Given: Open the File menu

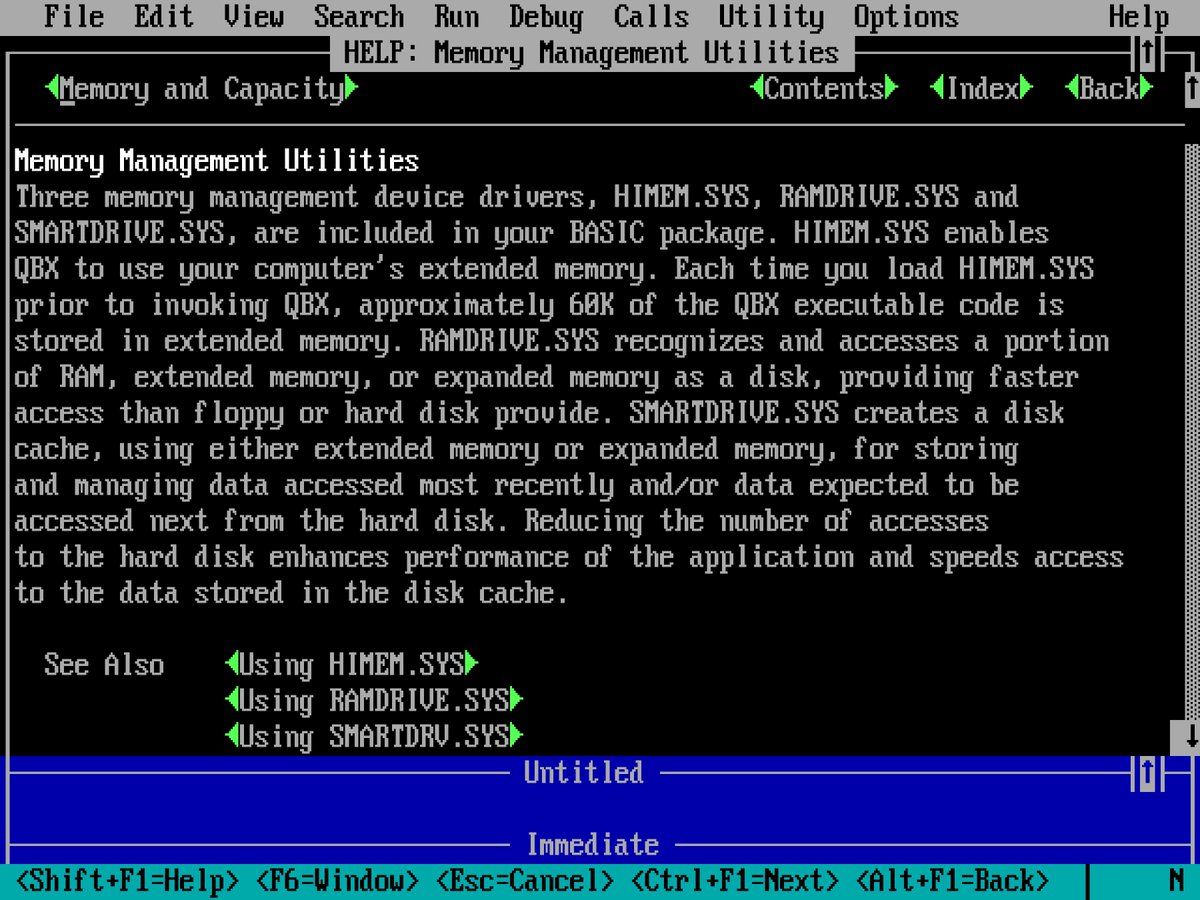Looking at the screenshot, I should click(x=74, y=17).
